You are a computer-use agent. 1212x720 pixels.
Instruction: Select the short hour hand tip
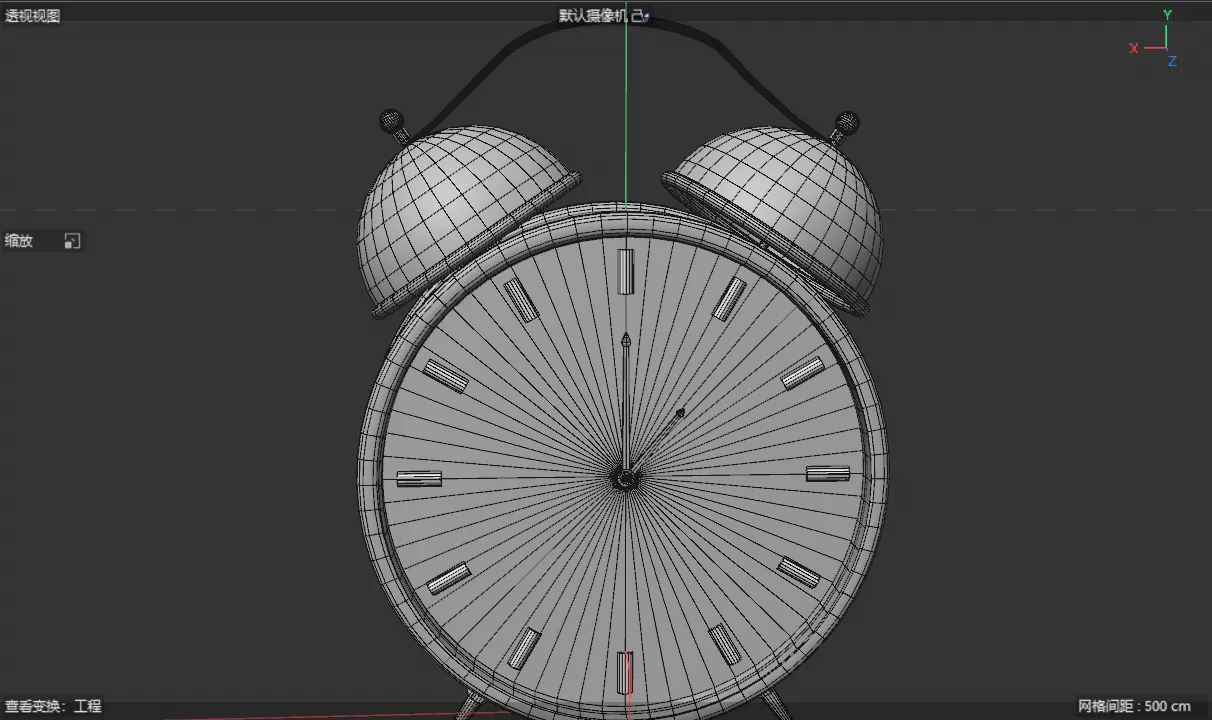679,413
